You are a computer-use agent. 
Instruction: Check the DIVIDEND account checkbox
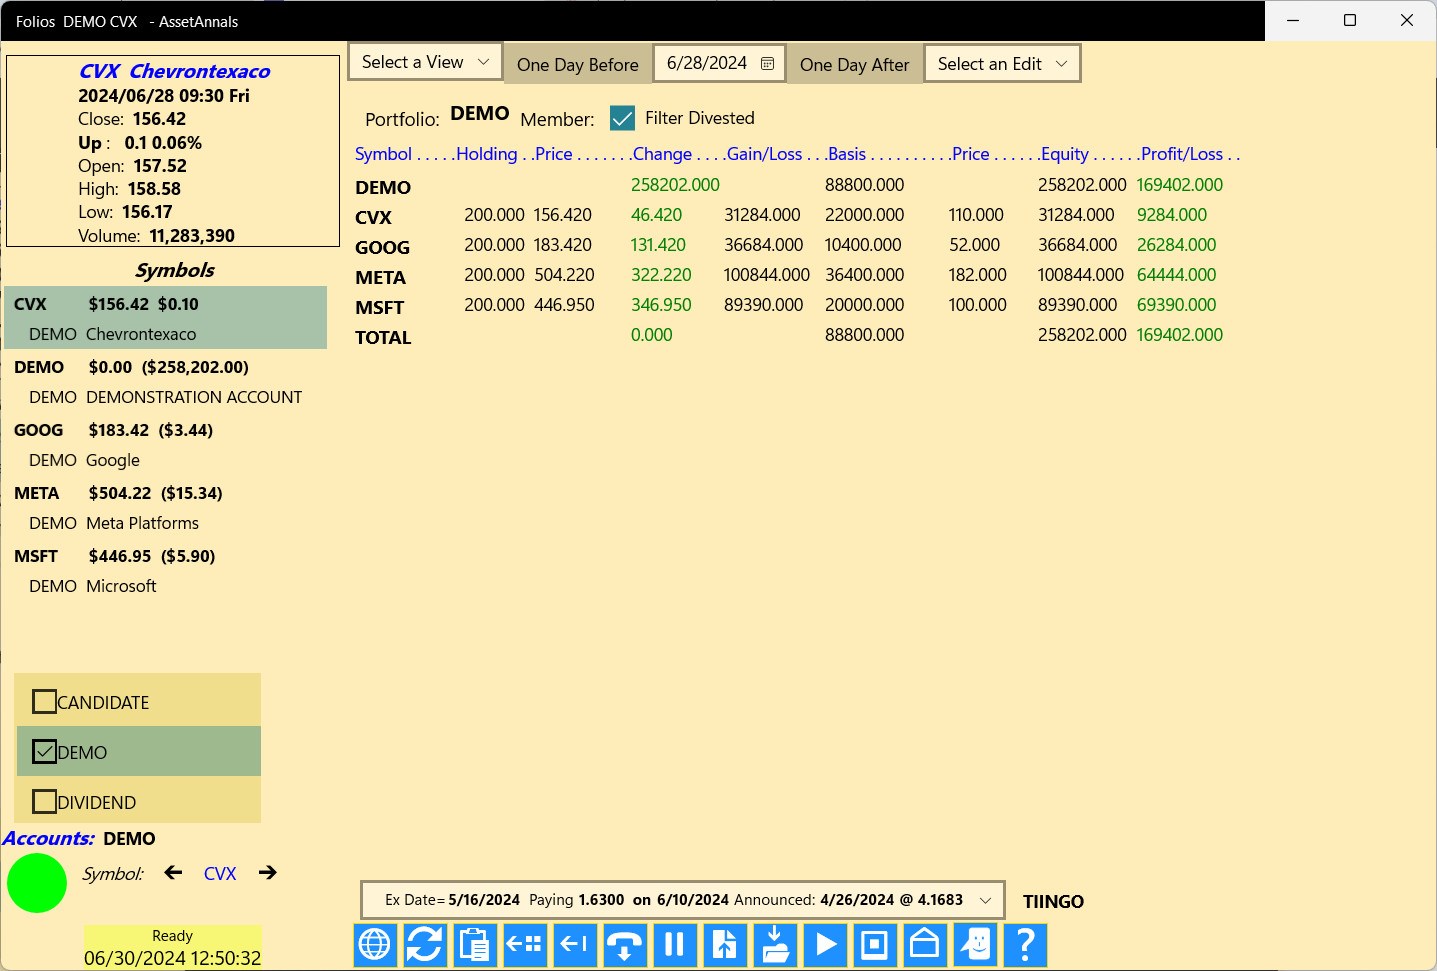click(x=44, y=802)
